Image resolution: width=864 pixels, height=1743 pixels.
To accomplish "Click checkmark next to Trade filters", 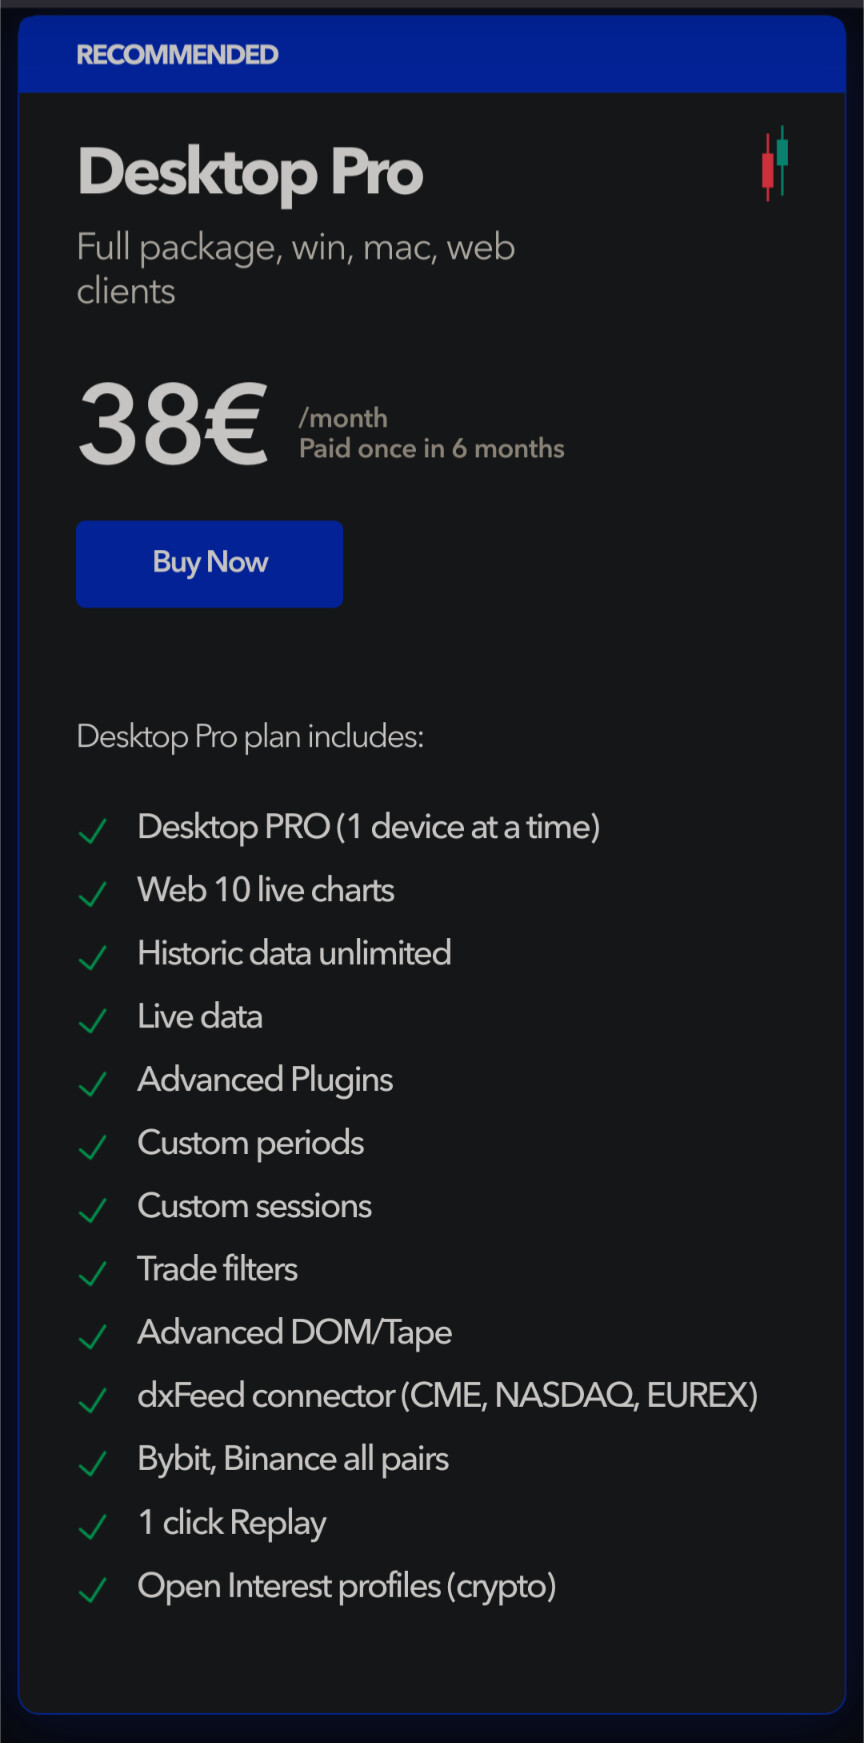I will tap(93, 1273).
